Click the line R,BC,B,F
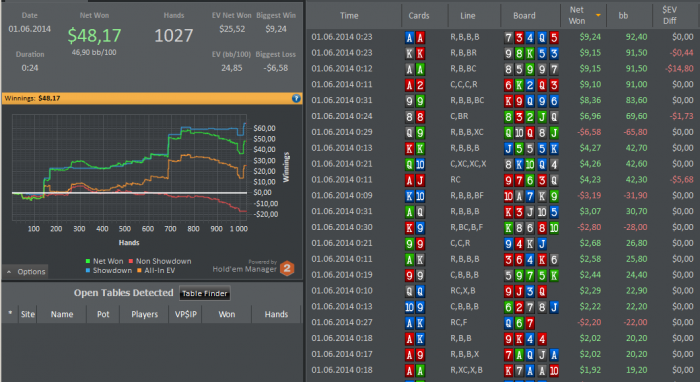 (x=467, y=227)
